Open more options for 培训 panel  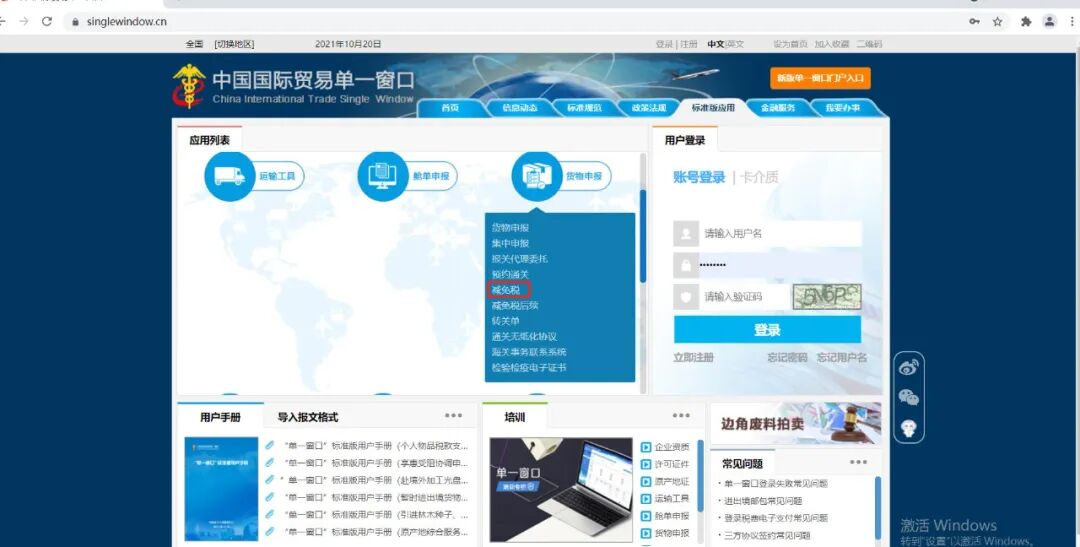pyautogui.click(x=681, y=415)
